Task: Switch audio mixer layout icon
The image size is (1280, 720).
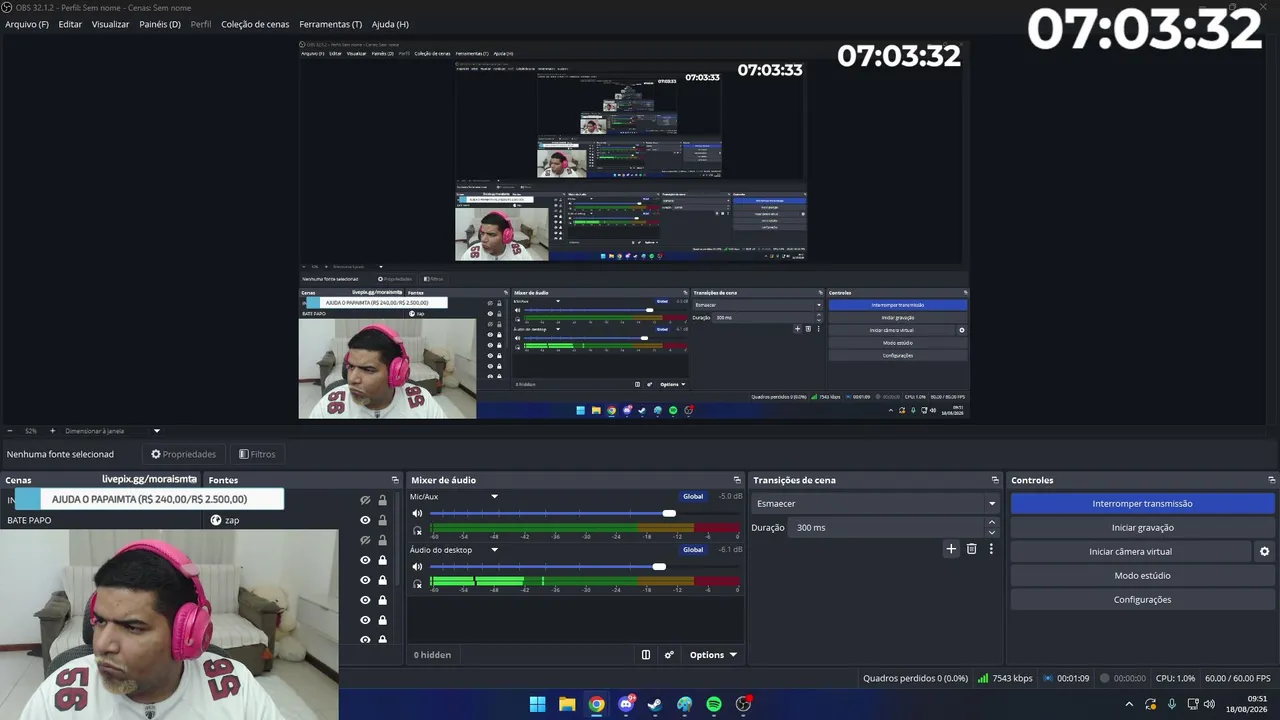Action: click(x=646, y=655)
